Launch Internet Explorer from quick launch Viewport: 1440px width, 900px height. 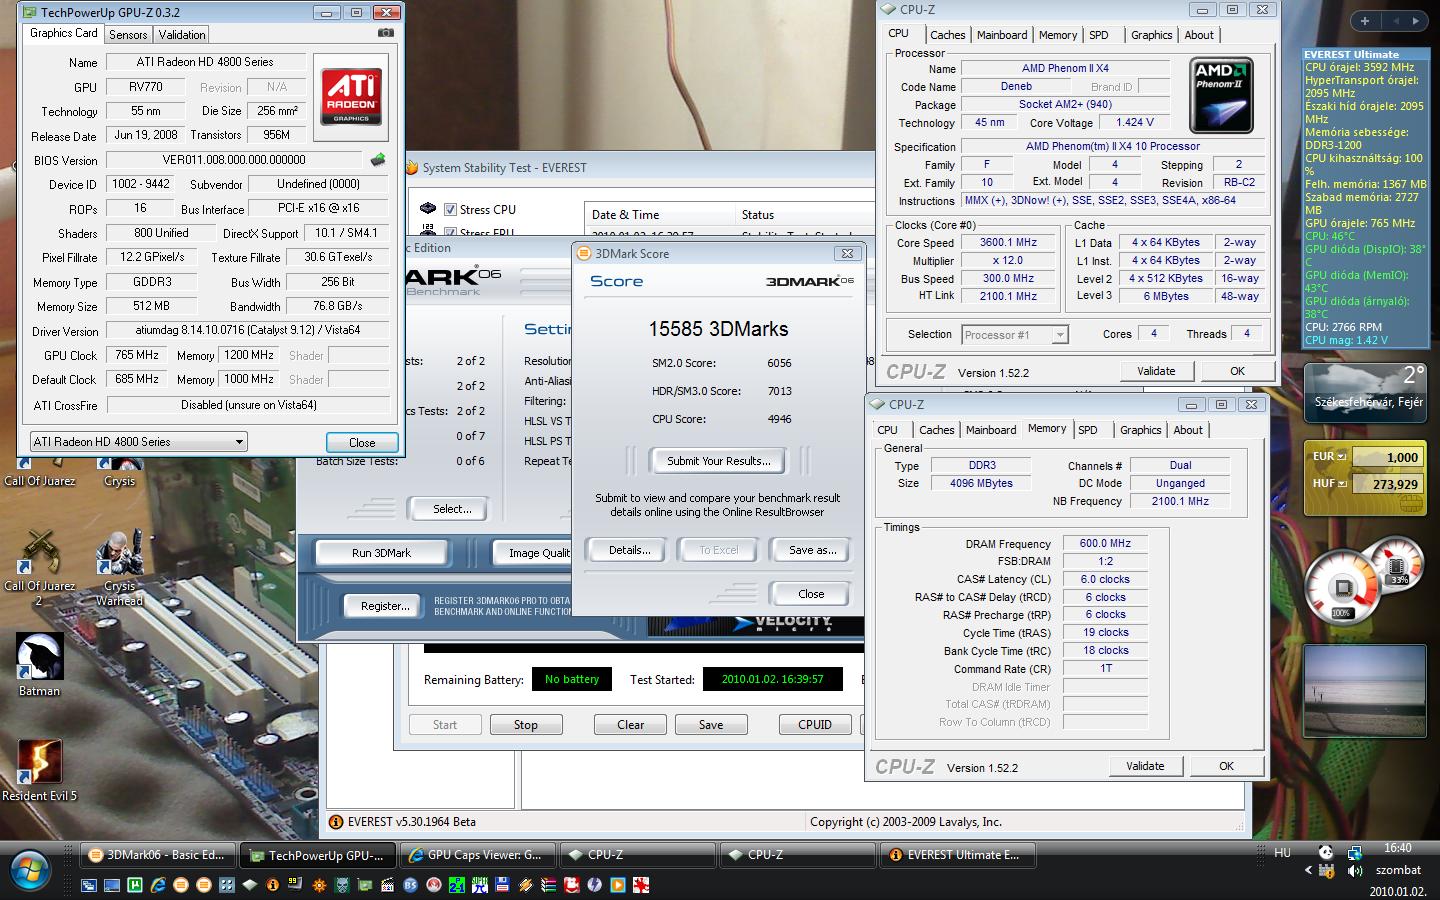click(157, 885)
